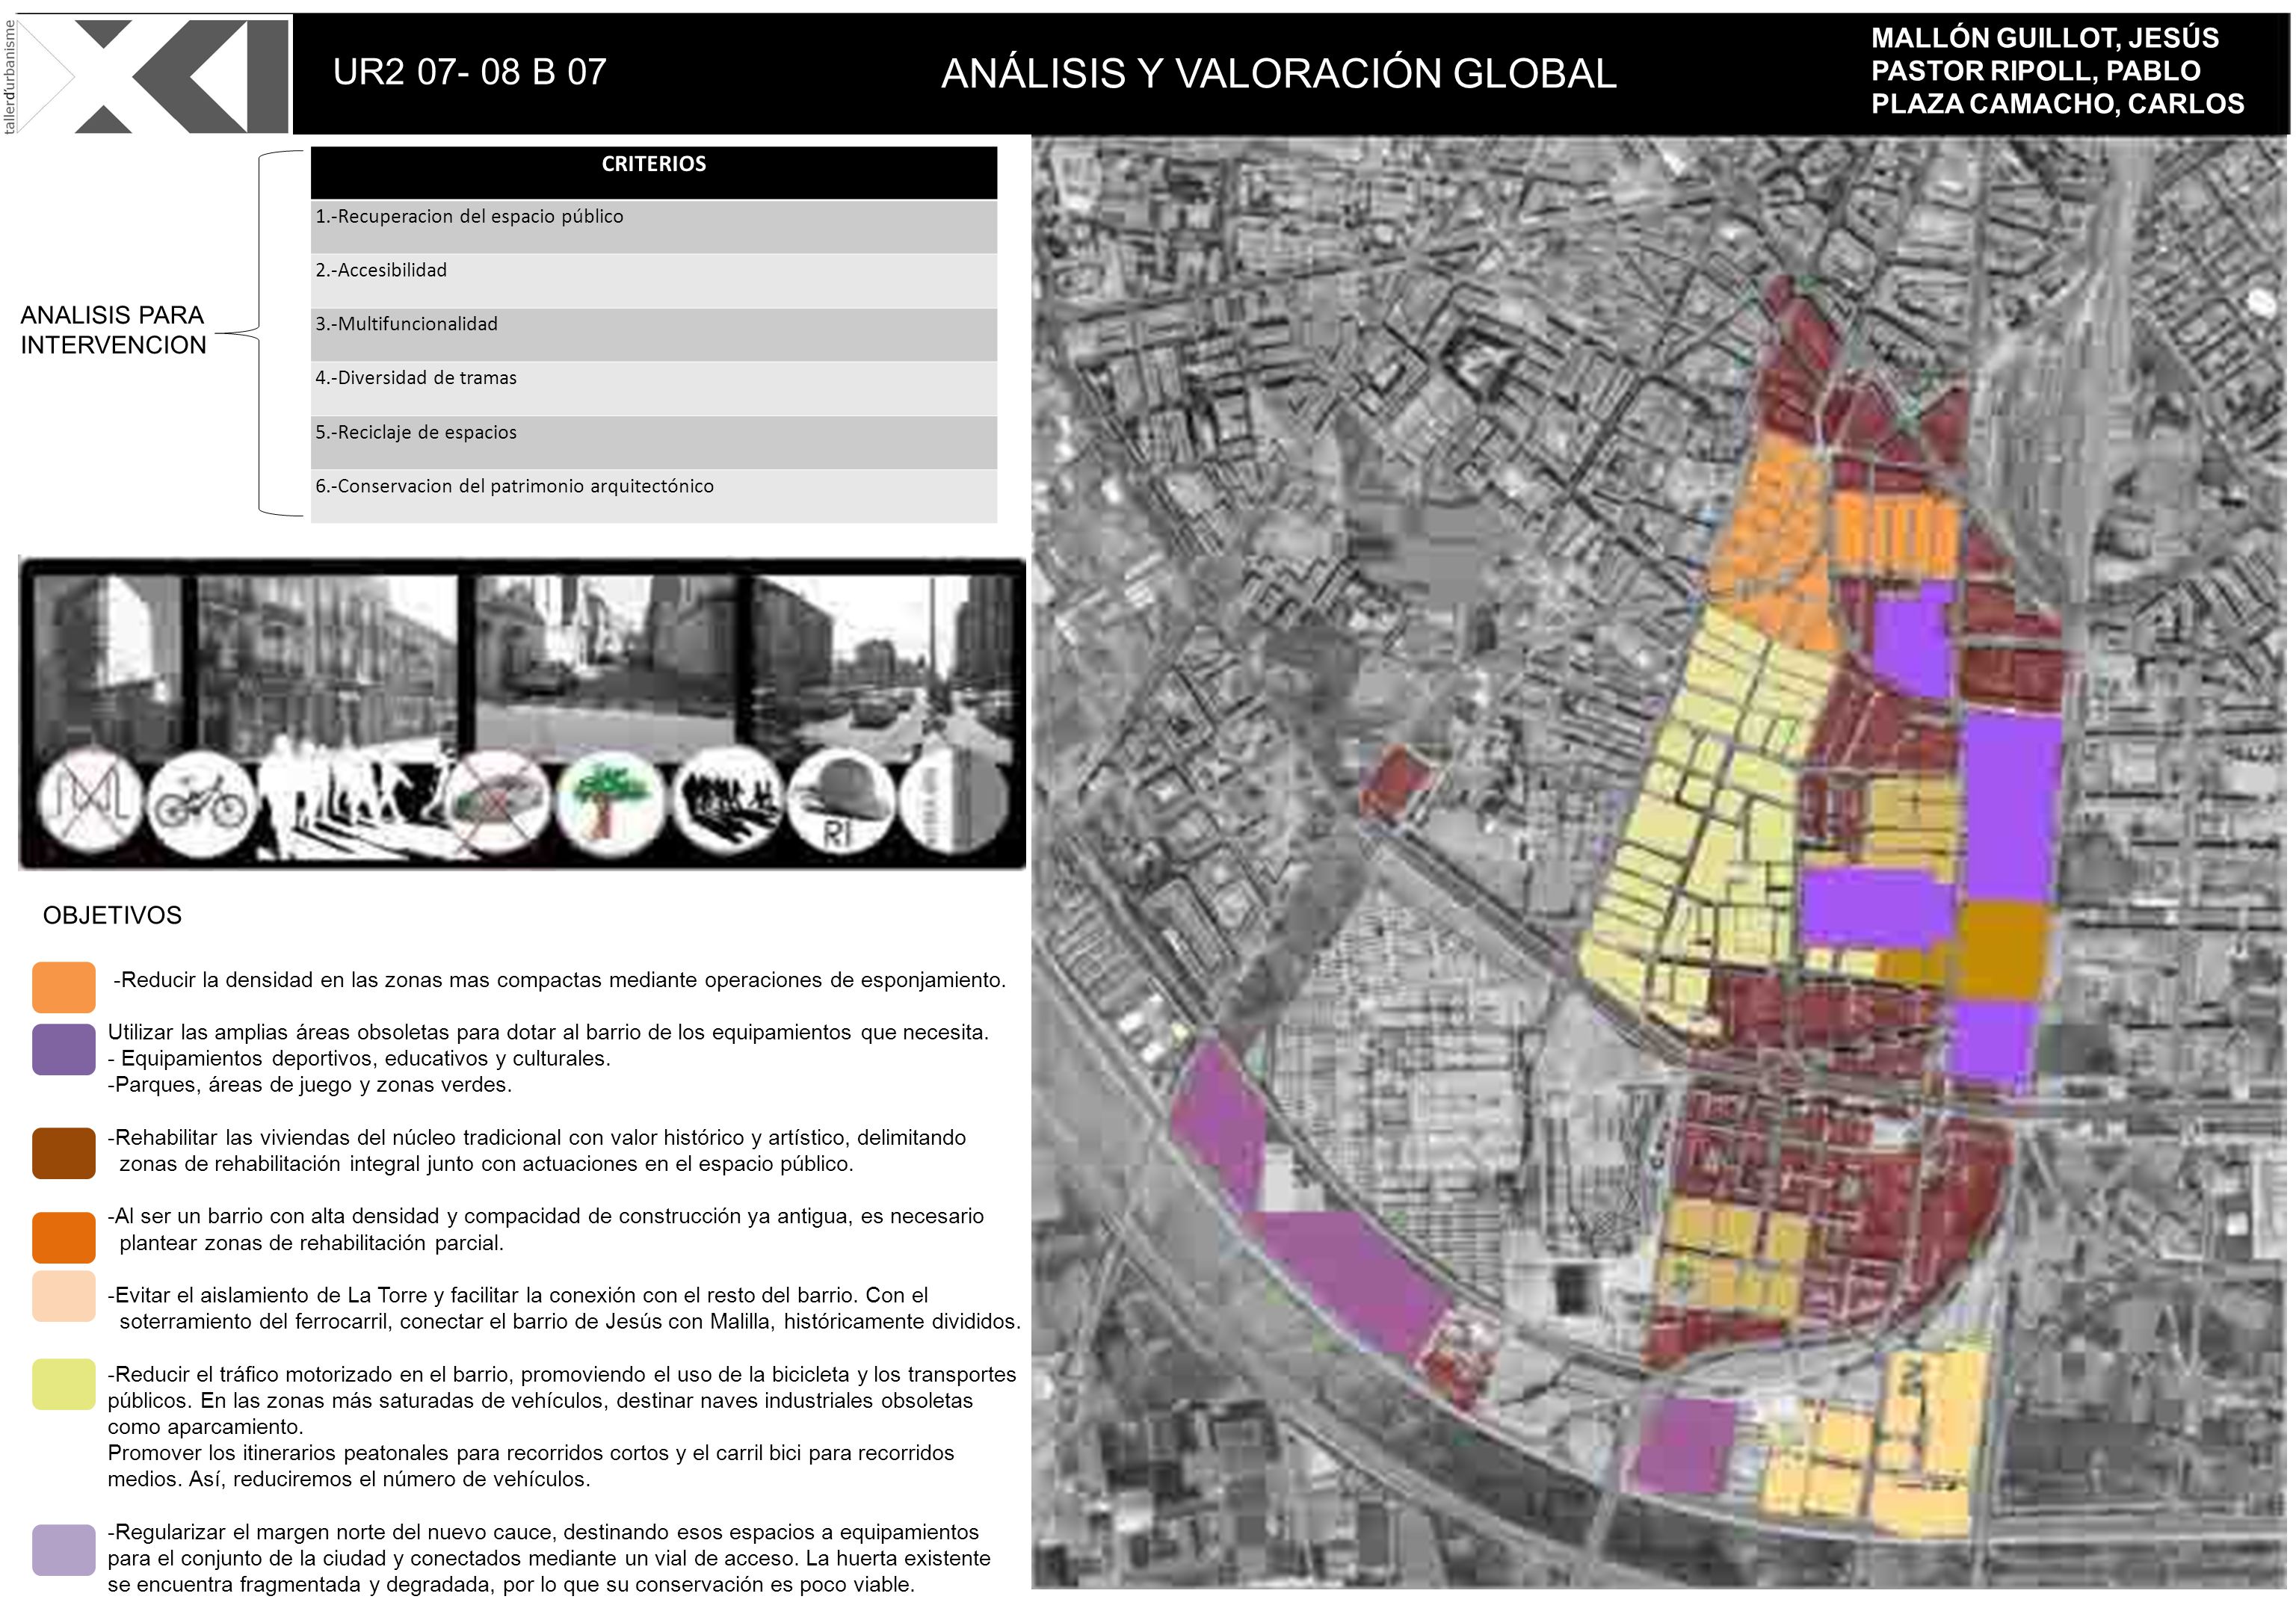The image size is (2296, 1623).
Task: Click the CRITERIOS table header
Action: (654, 173)
